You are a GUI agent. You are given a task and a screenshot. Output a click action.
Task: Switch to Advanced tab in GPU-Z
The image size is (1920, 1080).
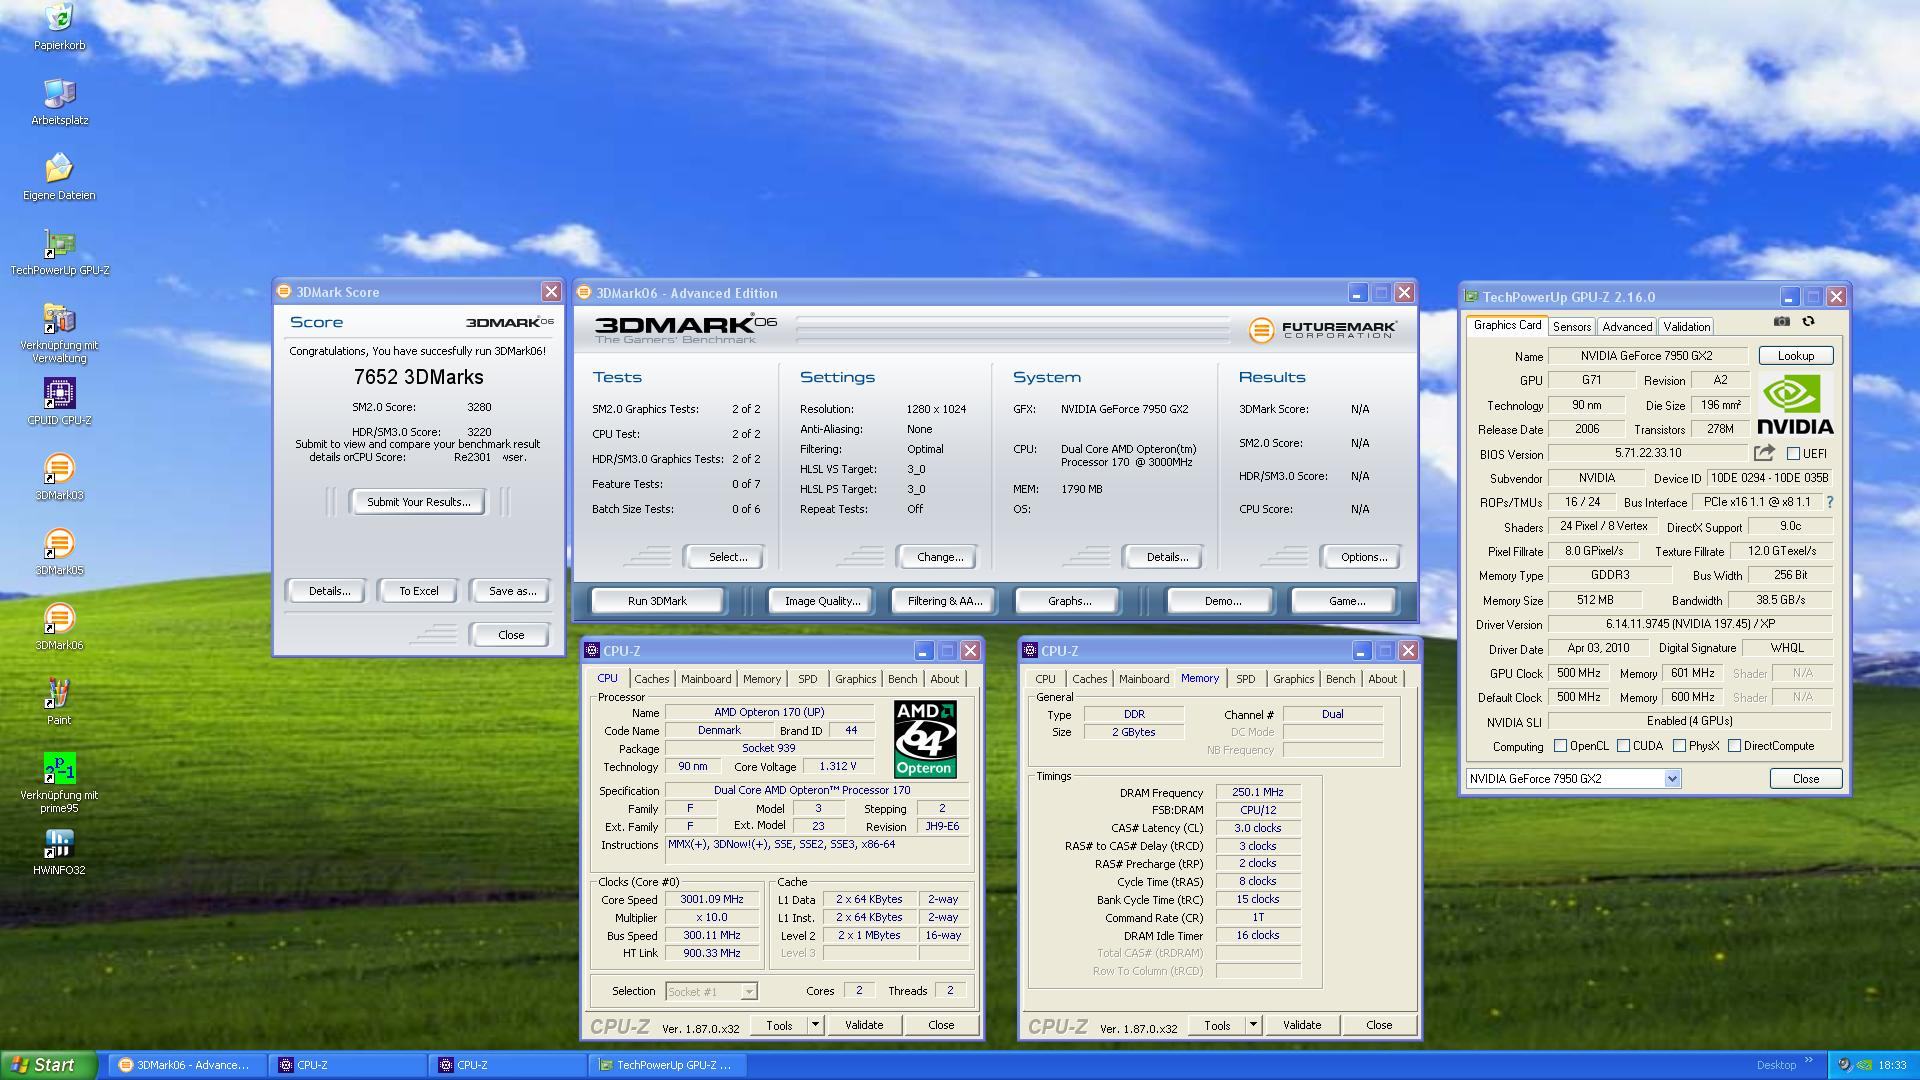pyautogui.click(x=1627, y=327)
